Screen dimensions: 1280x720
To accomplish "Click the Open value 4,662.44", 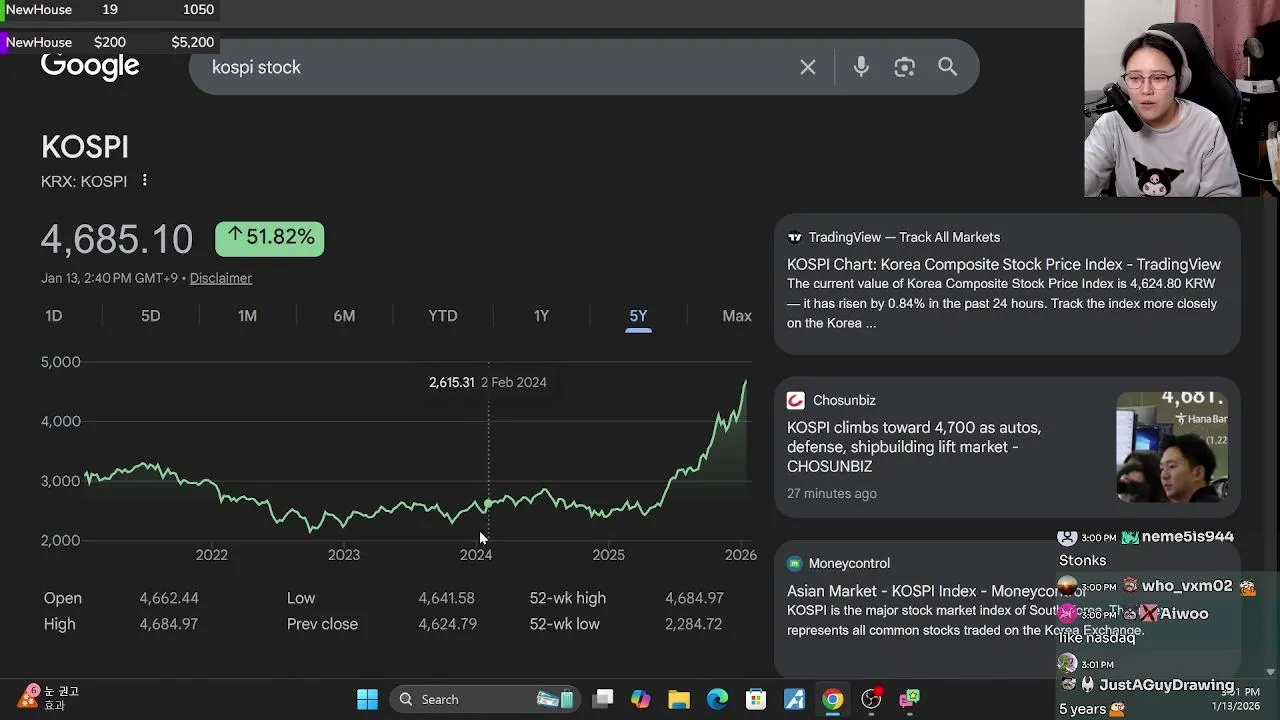I will click(x=169, y=598).
